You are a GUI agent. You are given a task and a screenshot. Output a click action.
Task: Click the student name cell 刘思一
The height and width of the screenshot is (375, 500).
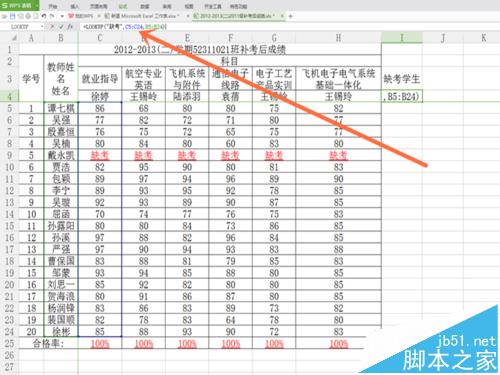61,285
